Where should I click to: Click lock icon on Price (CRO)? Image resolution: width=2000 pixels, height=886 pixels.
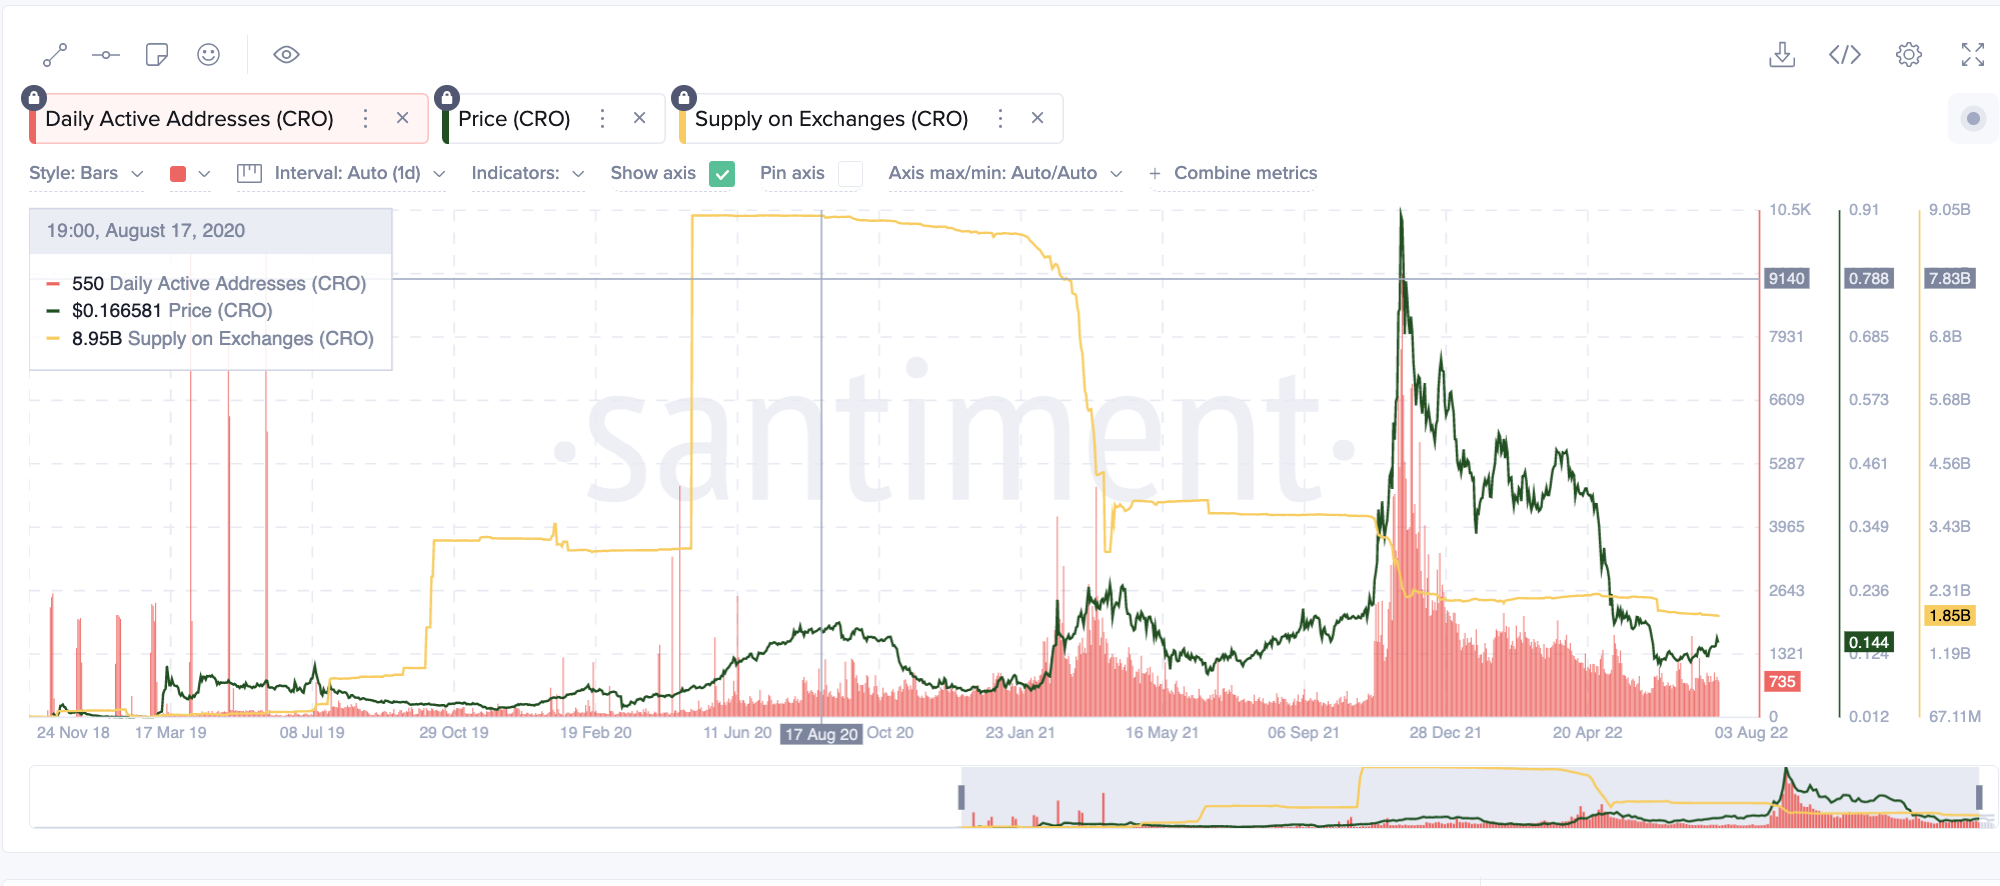(x=447, y=98)
